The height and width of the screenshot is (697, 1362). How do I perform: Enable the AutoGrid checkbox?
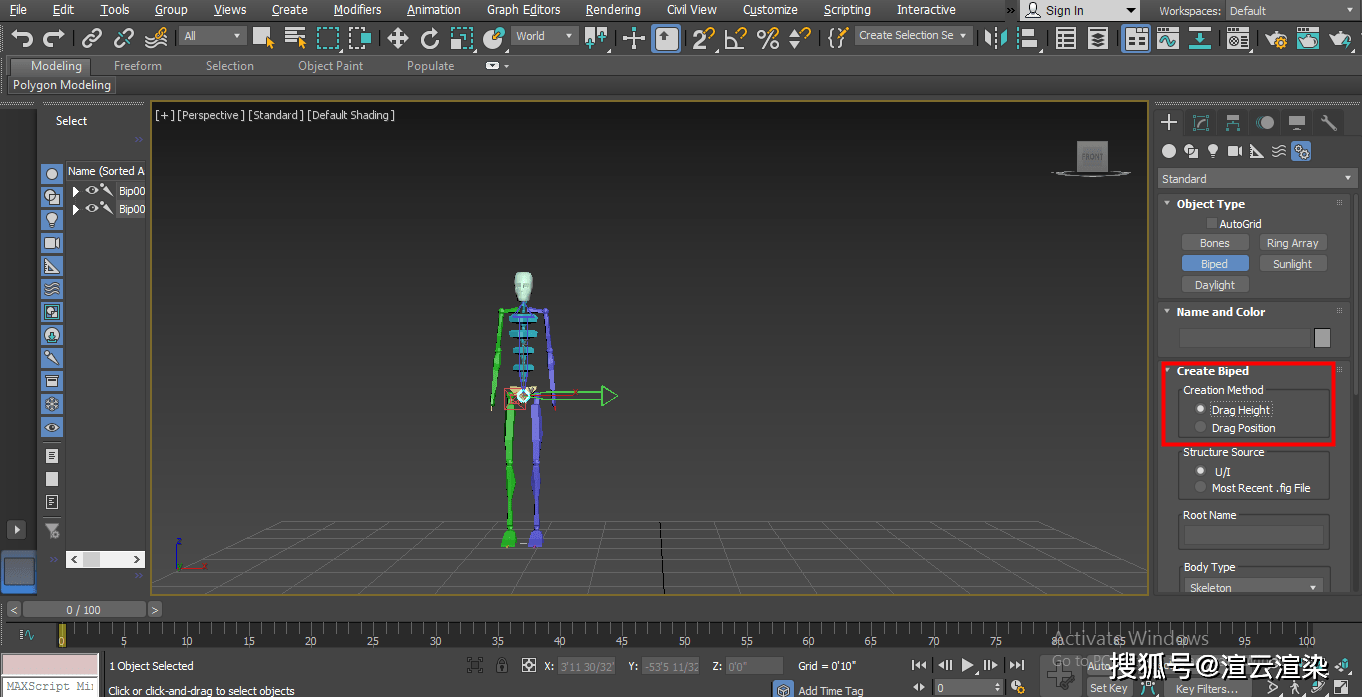1212,224
